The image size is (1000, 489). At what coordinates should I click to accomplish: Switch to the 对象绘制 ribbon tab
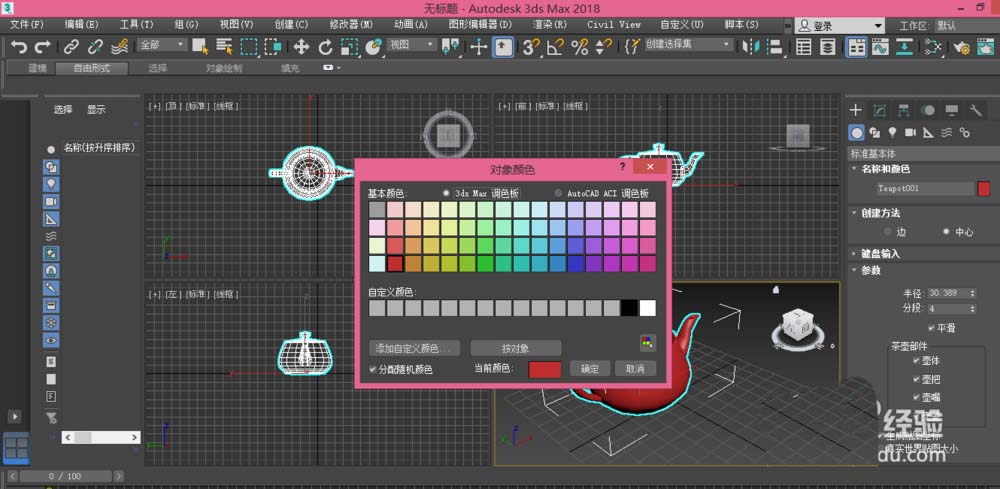coord(223,68)
